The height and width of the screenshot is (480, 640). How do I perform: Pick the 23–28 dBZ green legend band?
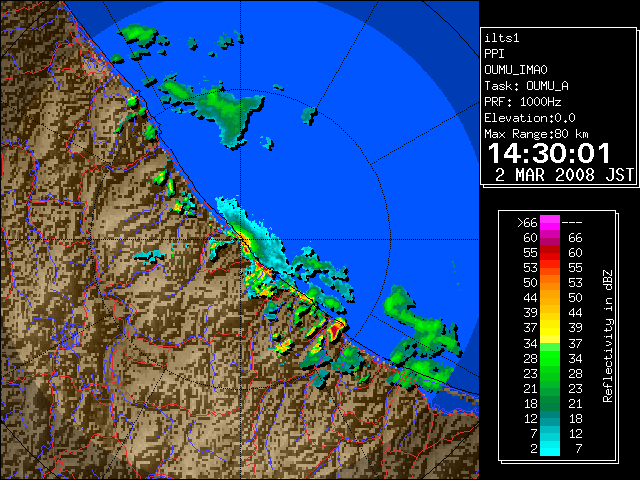pos(550,373)
